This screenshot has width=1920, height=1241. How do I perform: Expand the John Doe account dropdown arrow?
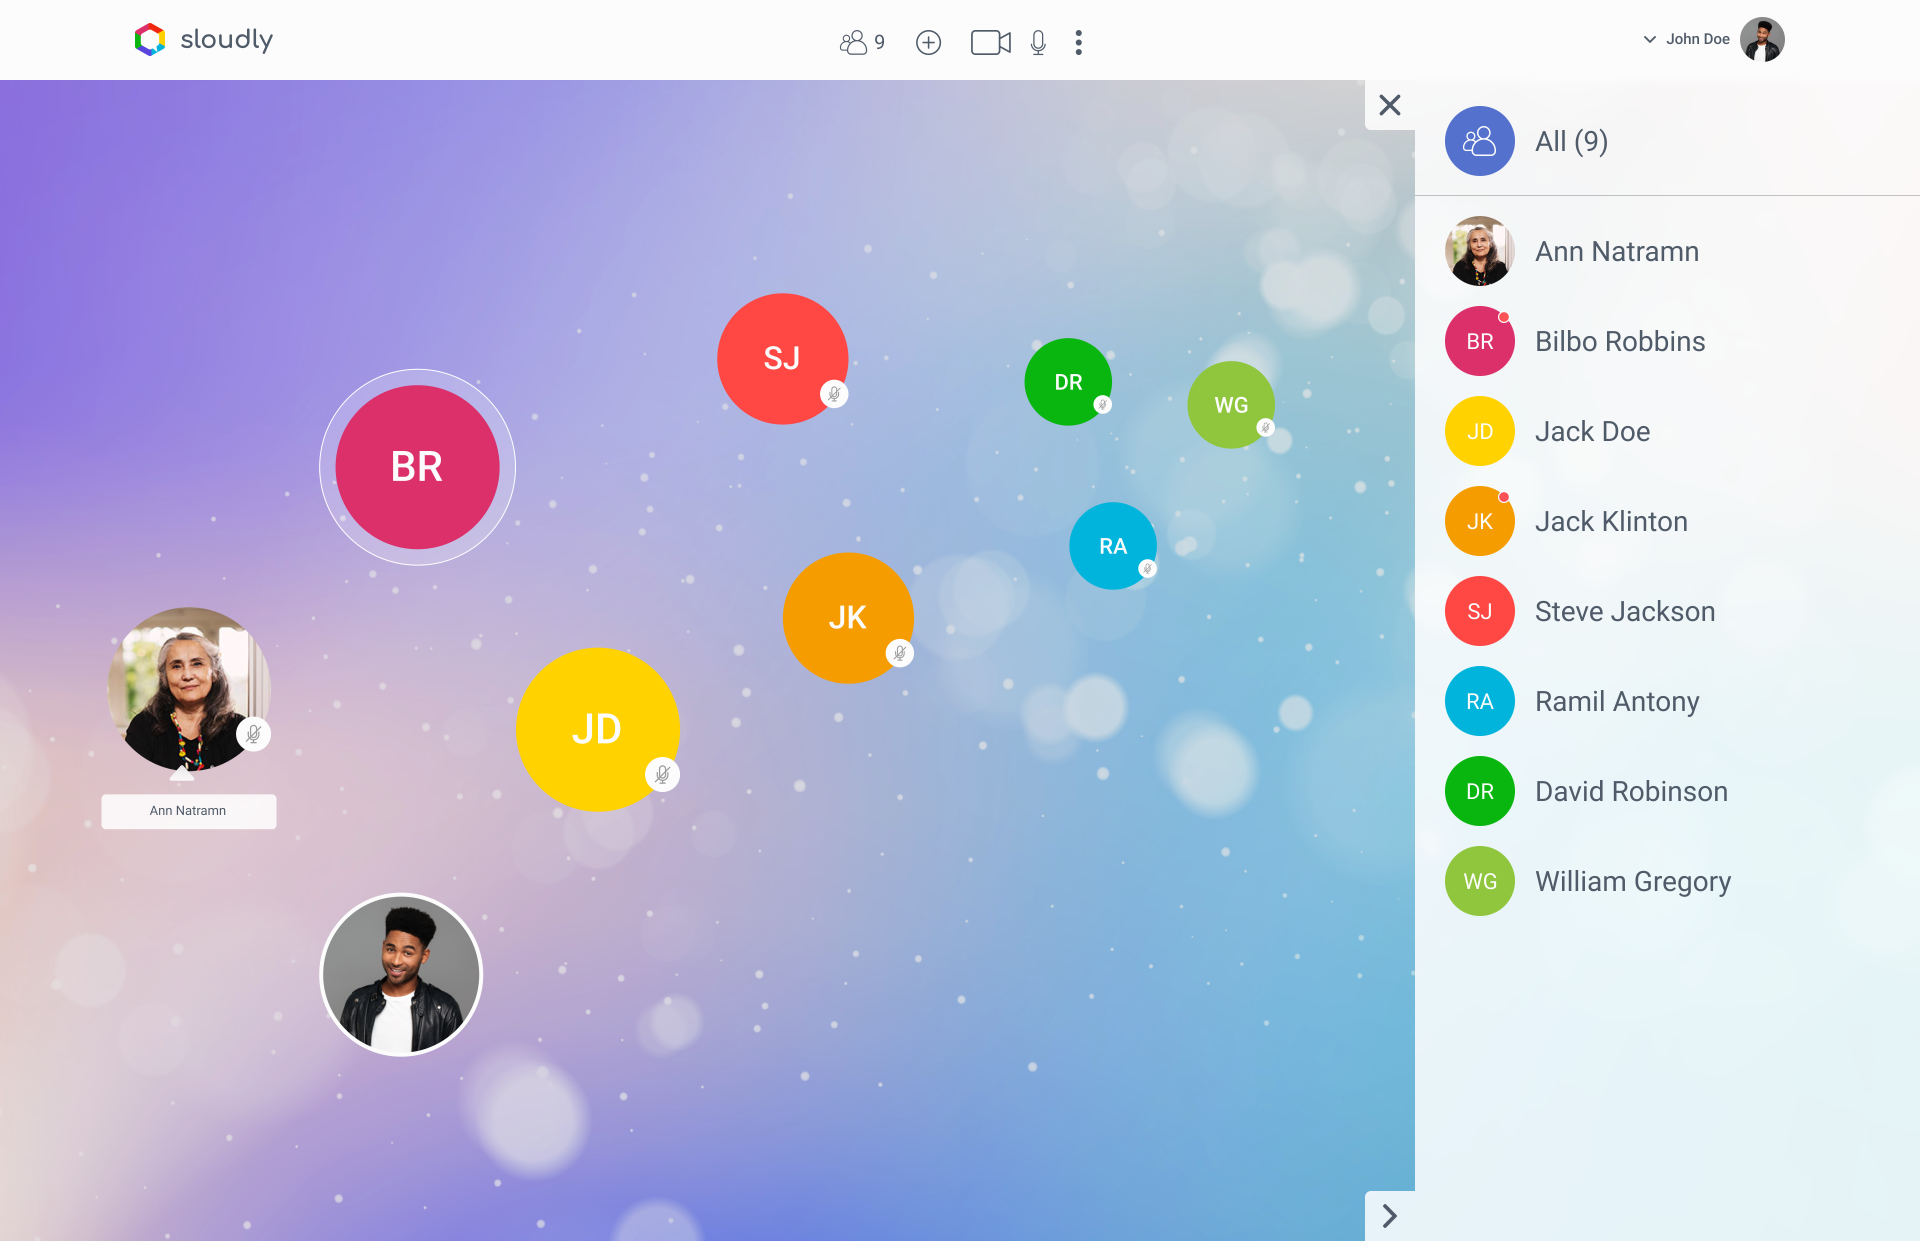tap(1650, 40)
